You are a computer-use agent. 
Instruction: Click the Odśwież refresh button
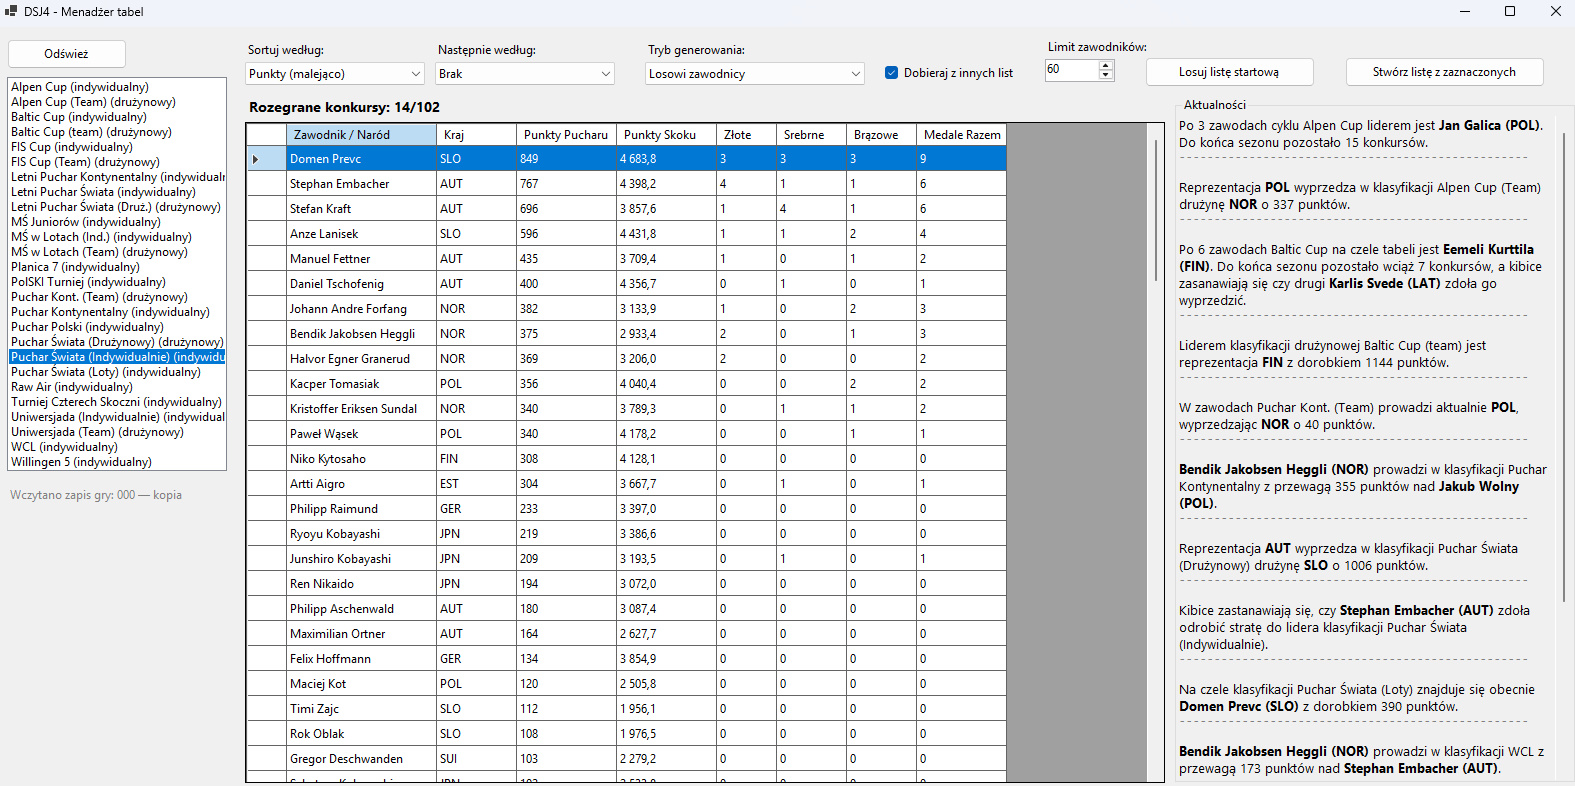[x=66, y=54]
